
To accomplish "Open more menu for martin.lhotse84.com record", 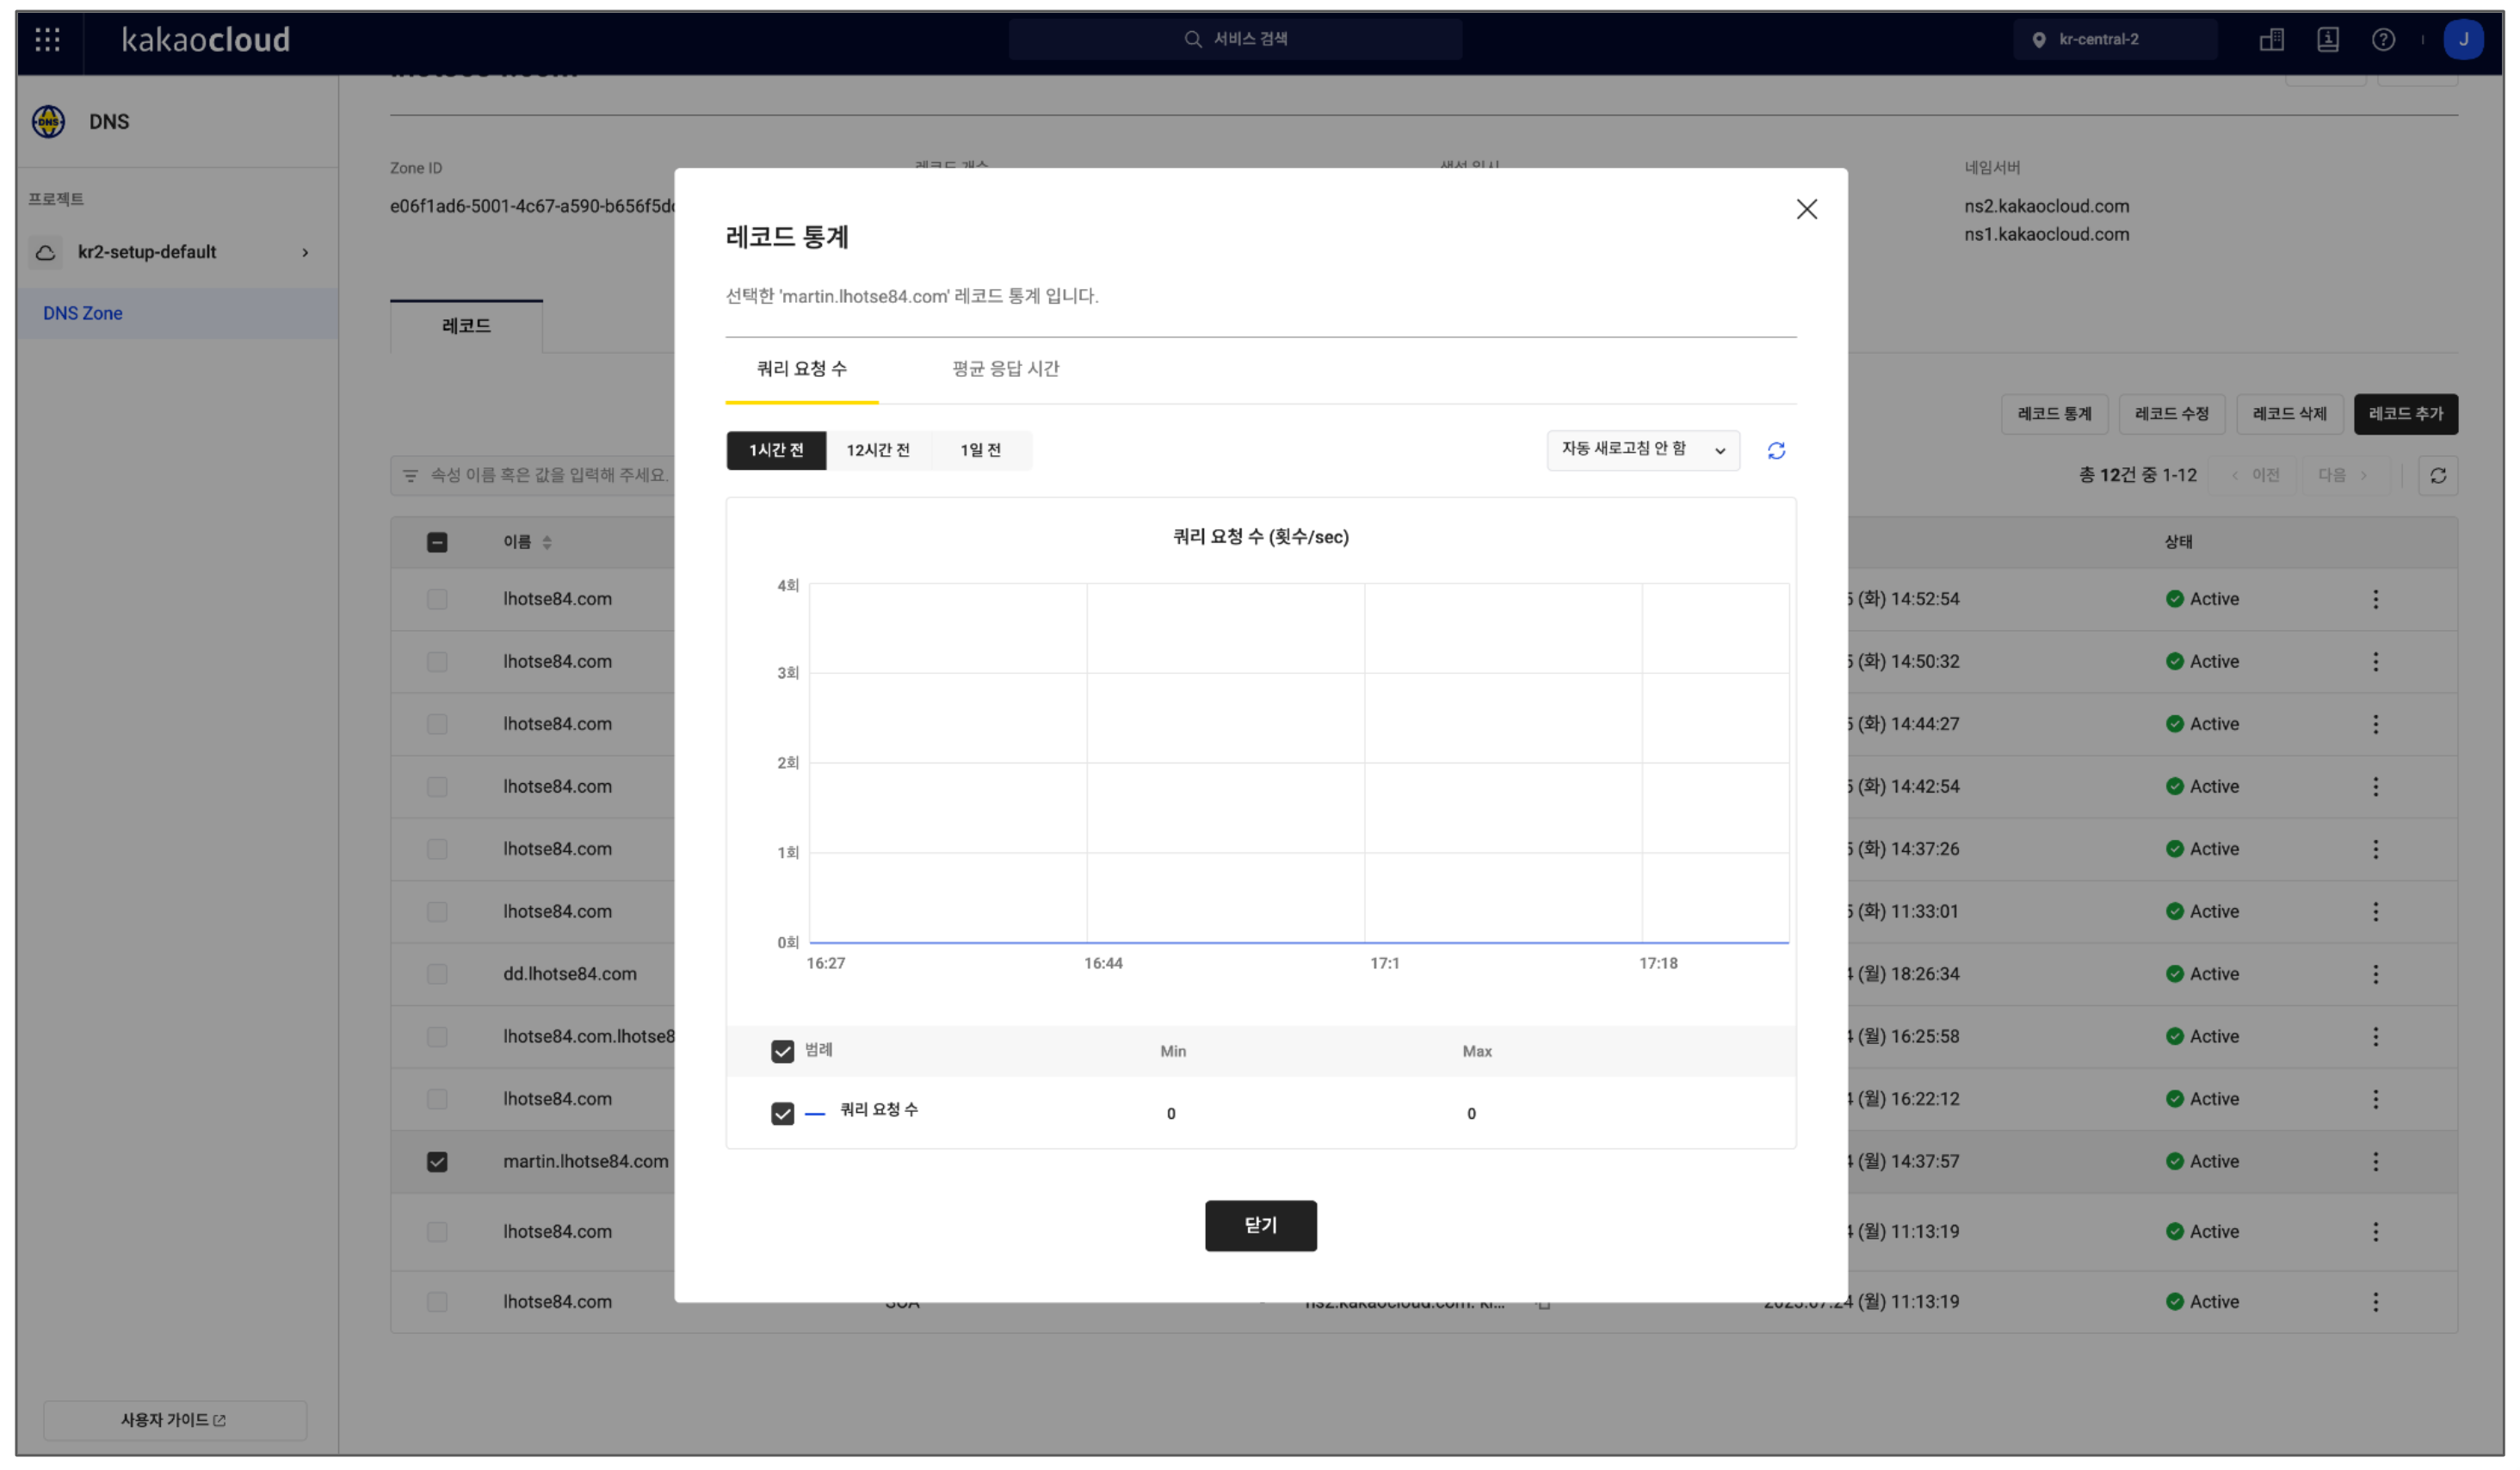I will 2375,1161.
